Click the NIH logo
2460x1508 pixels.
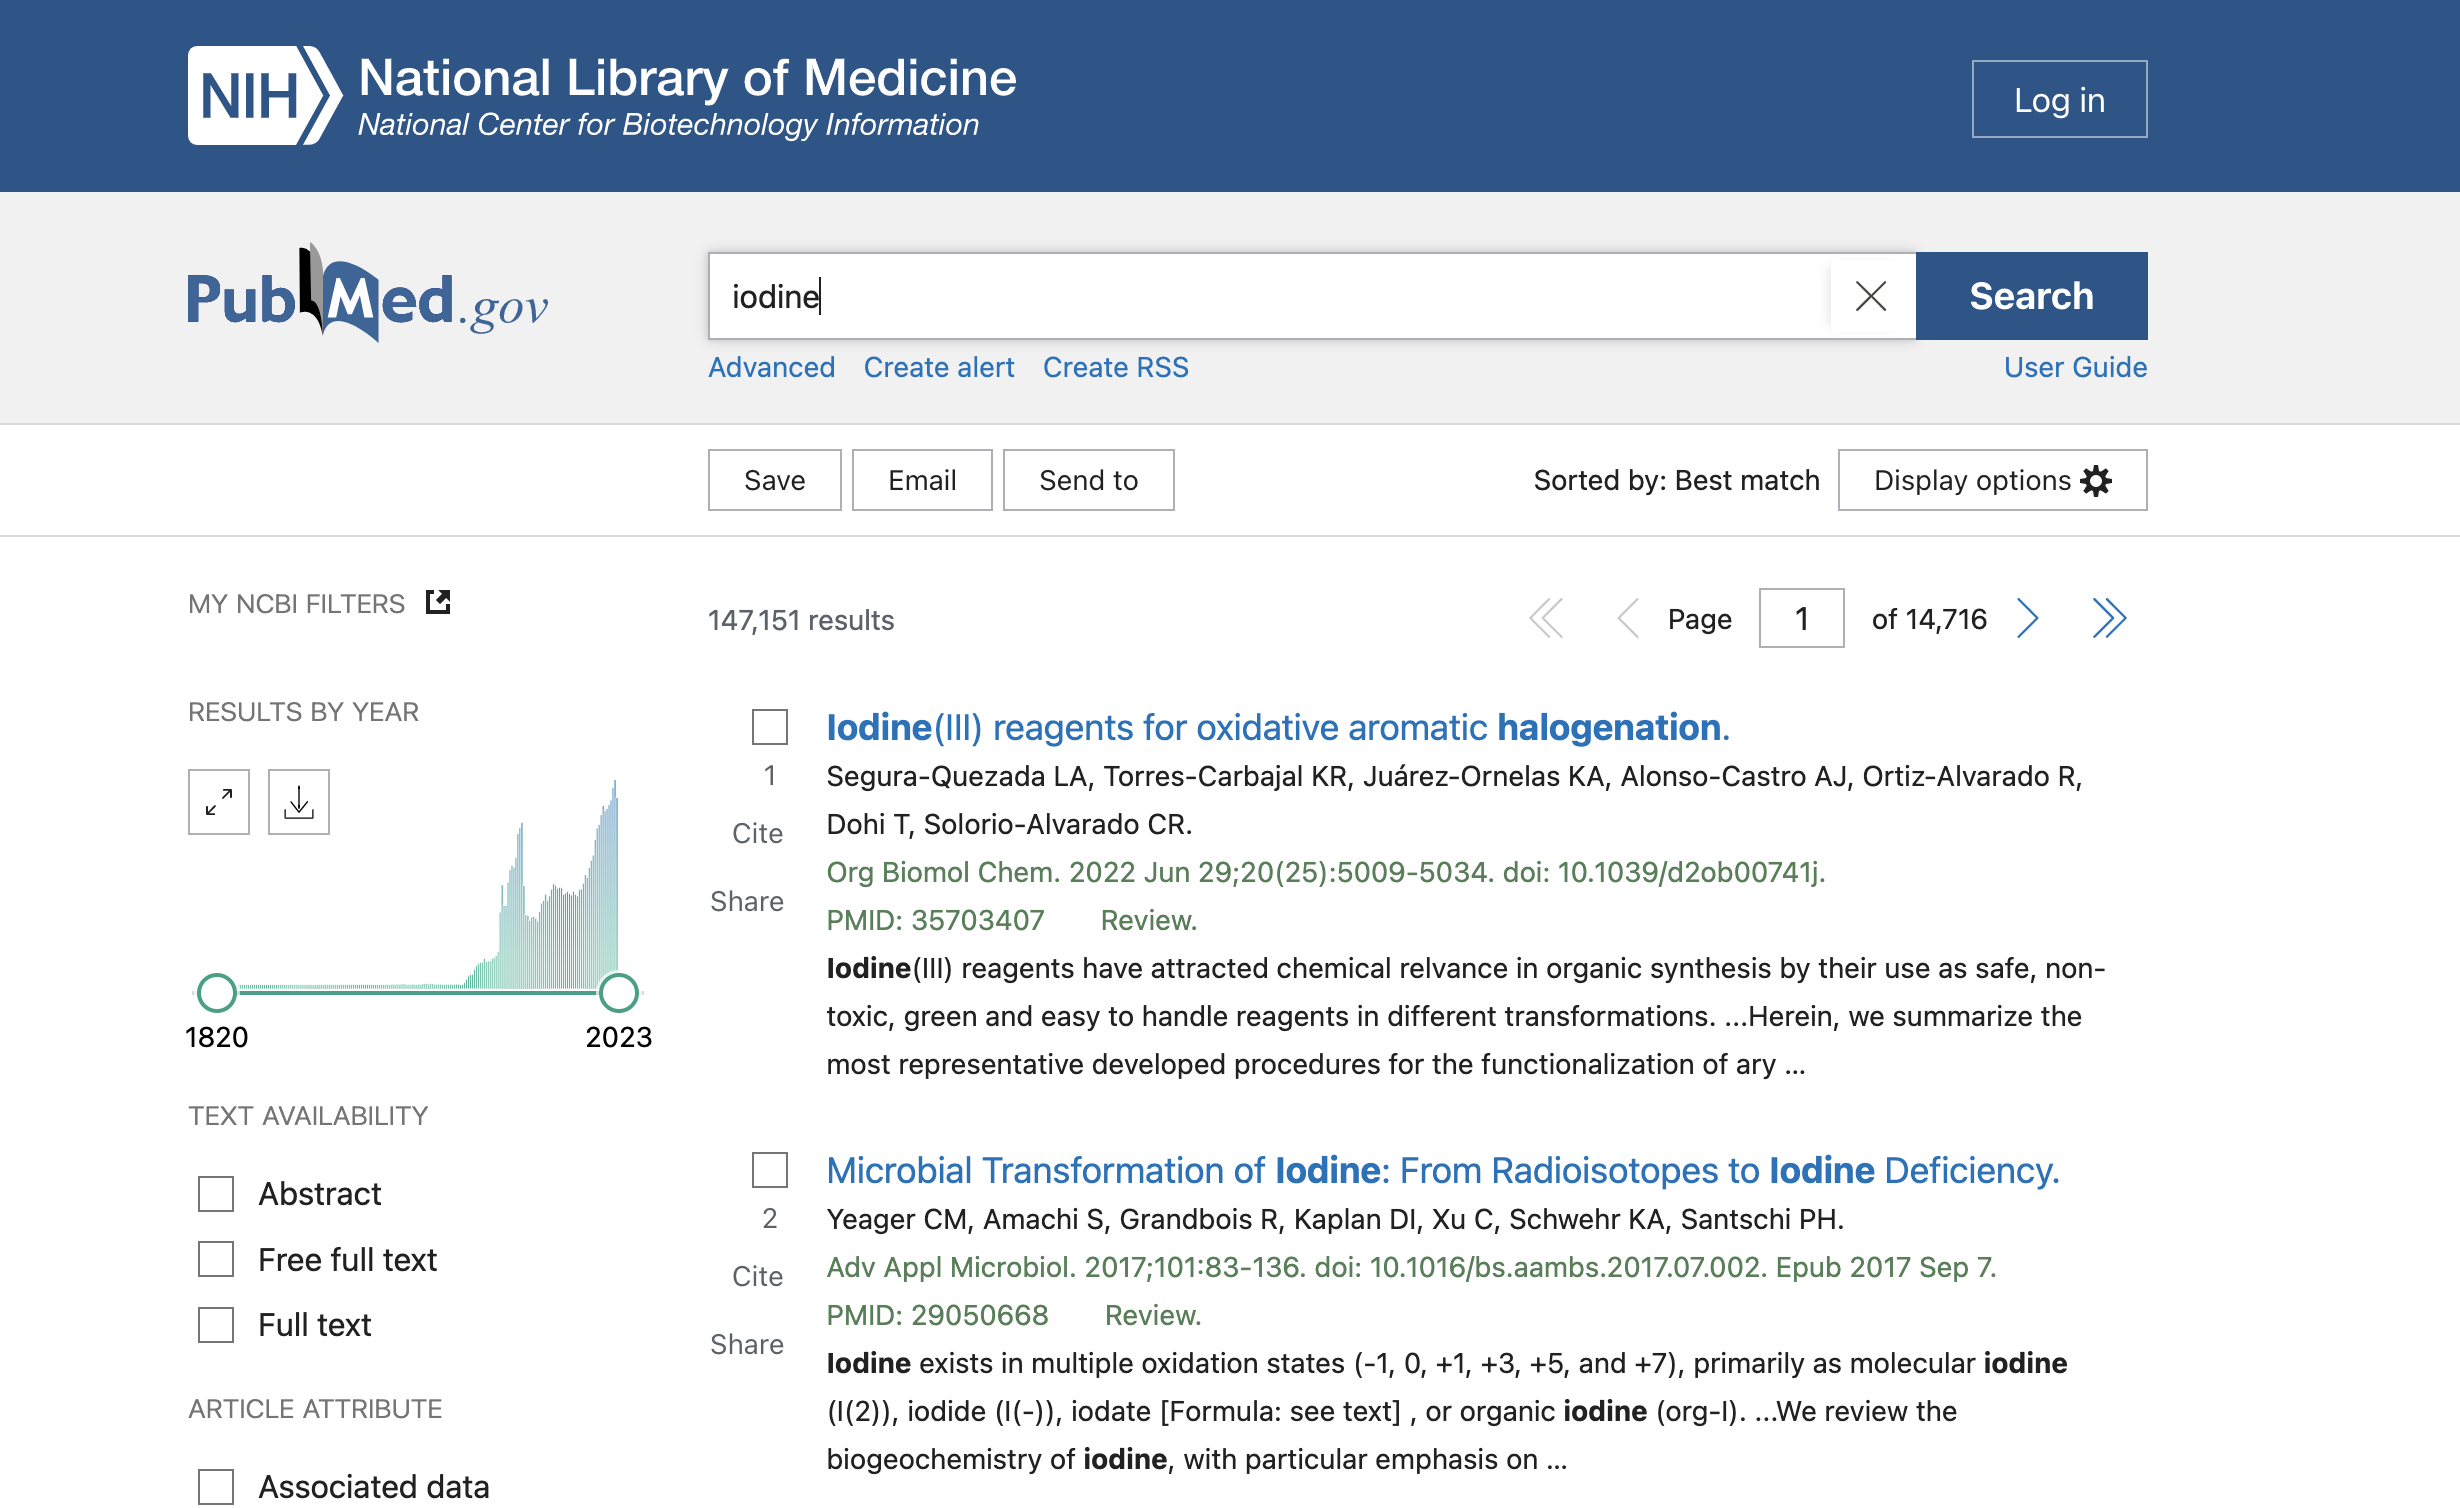point(264,96)
